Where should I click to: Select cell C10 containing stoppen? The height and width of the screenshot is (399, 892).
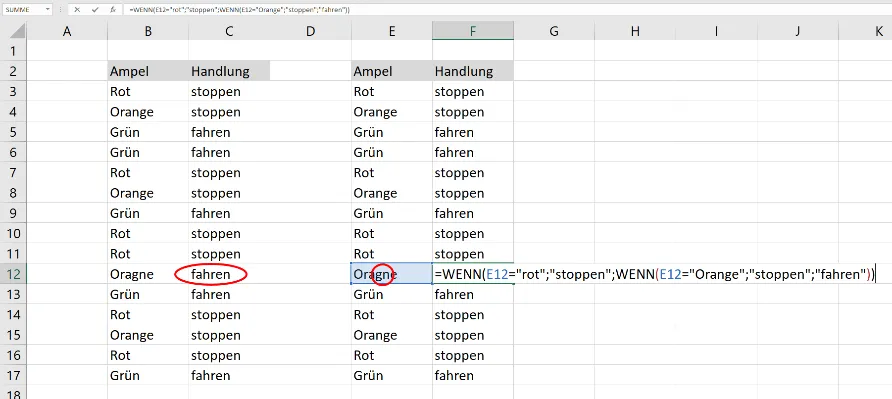229,234
